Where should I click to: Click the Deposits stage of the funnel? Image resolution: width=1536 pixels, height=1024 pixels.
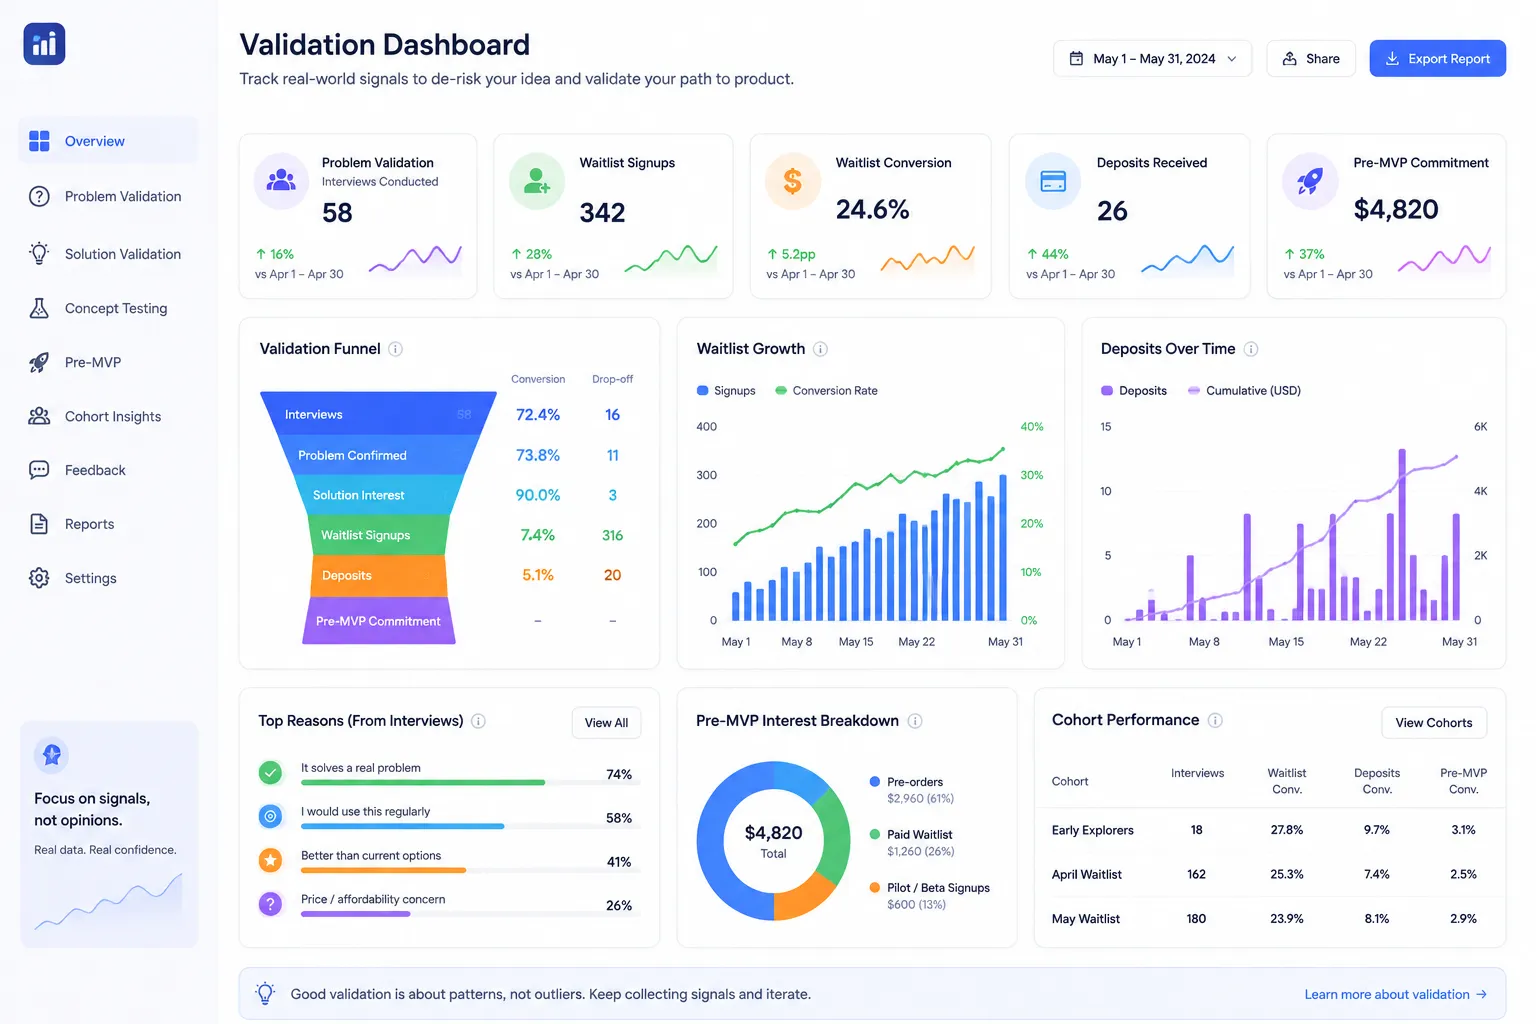click(378, 575)
